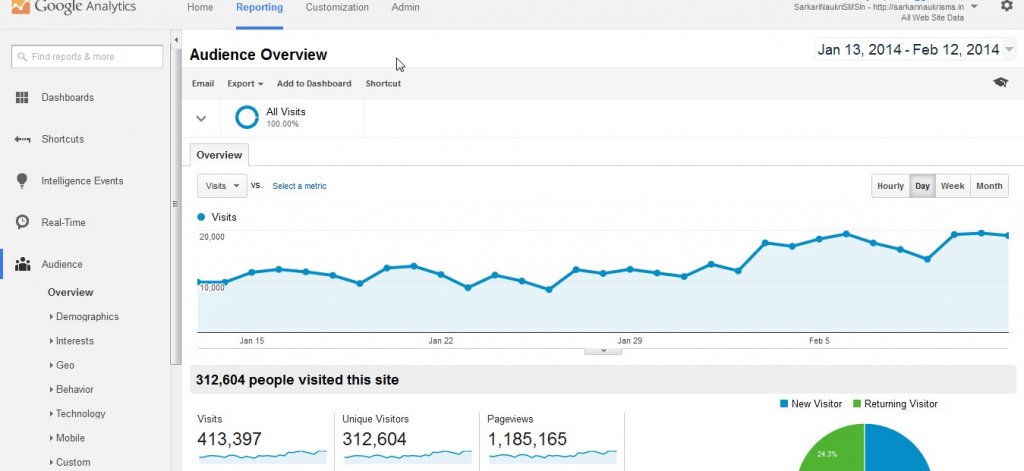Open the Visits metric dropdown
1024x471 pixels.
[222, 186]
